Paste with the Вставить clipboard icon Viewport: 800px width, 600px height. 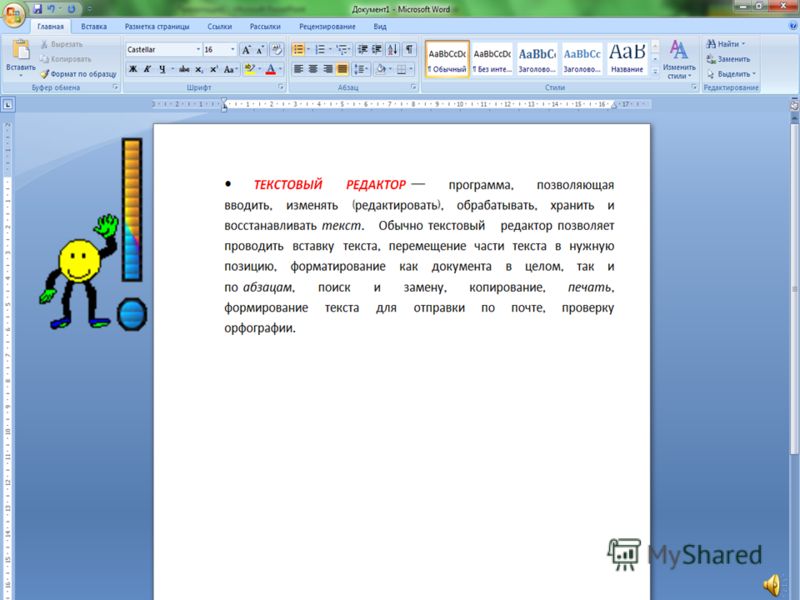pyautogui.click(x=21, y=50)
